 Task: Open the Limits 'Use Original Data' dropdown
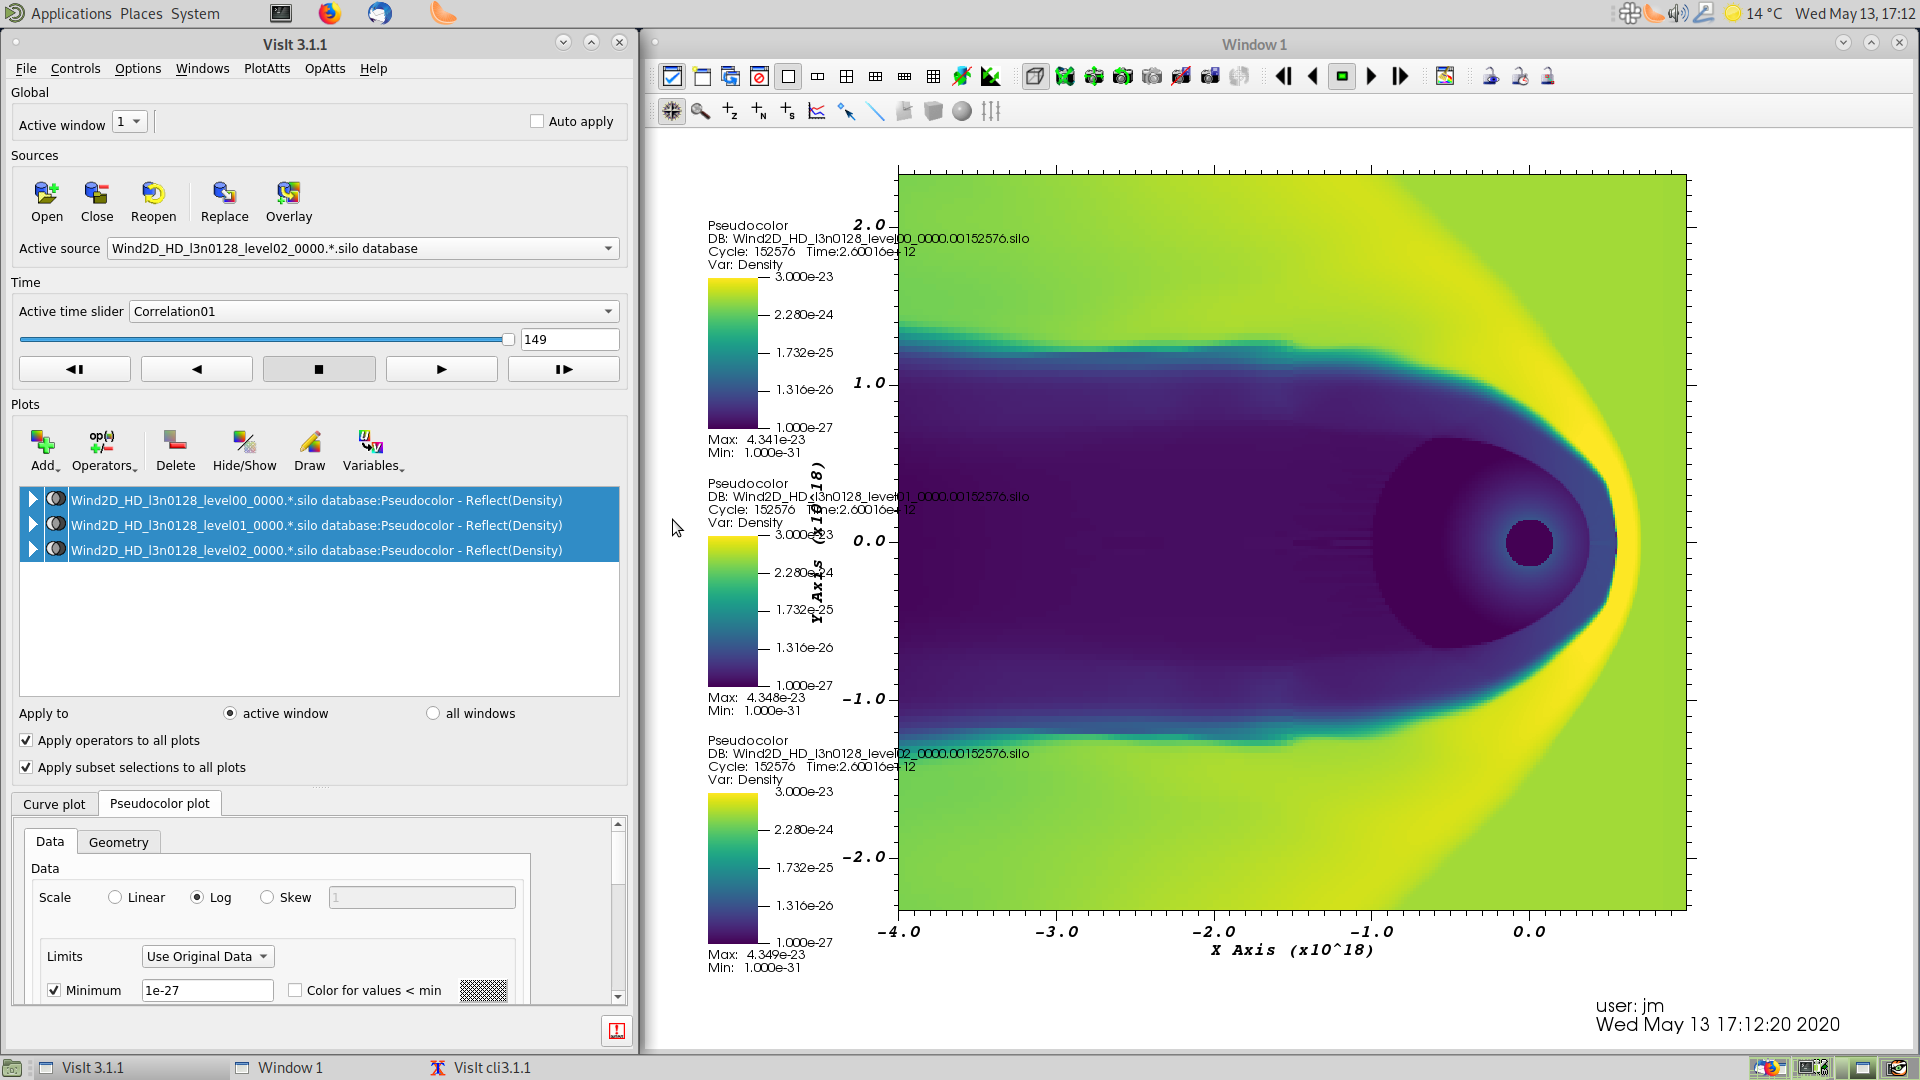click(x=208, y=956)
